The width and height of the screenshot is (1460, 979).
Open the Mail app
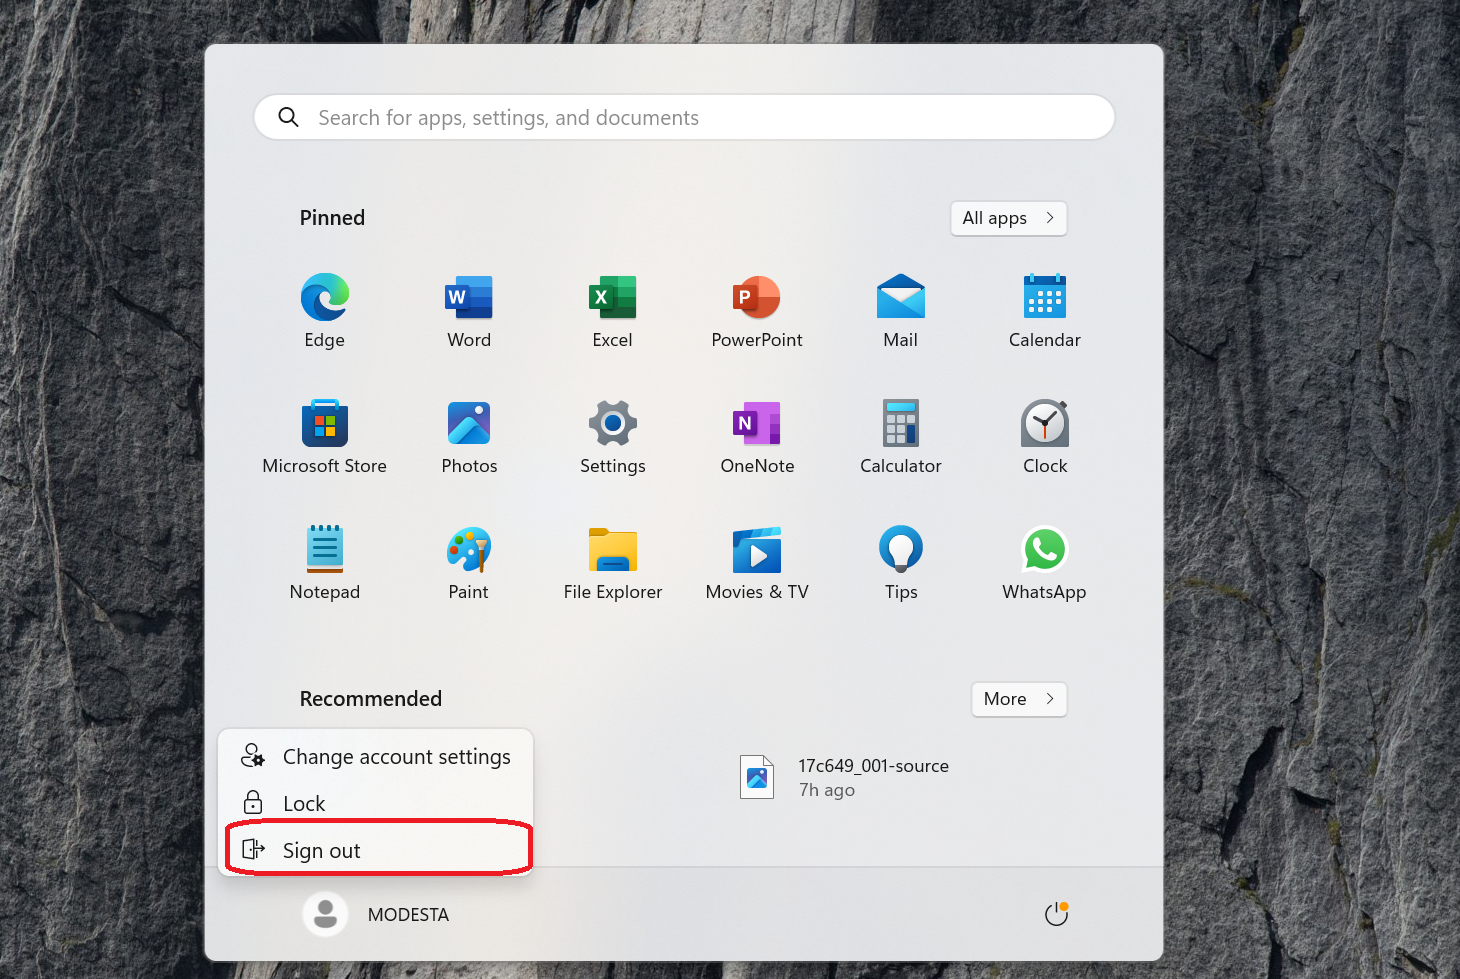pos(900,310)
